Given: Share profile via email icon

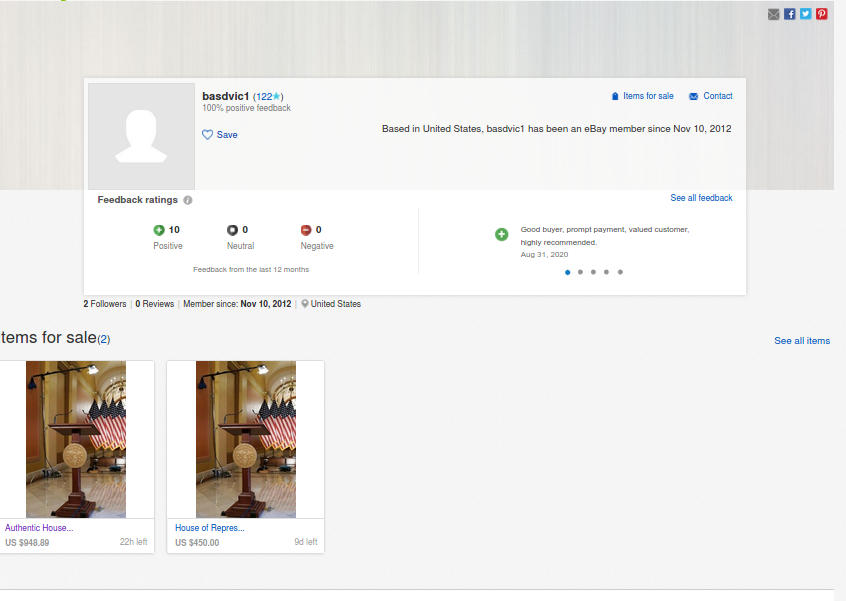Looking at the screenshot, I should click(773, 15).
